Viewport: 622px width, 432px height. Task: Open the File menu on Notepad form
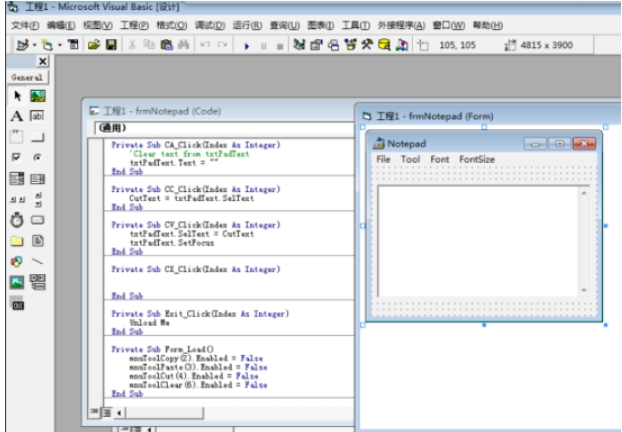click(x=383, y=159)
